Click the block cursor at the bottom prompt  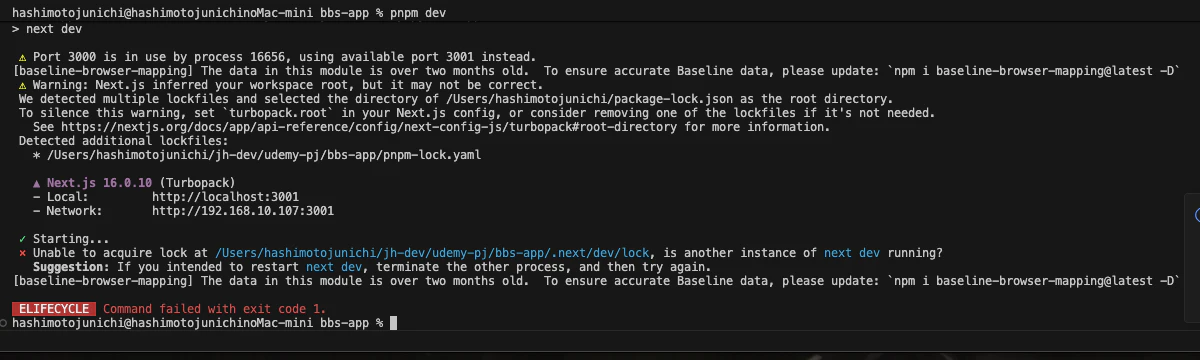pyautogui.click(x=394, y=323)
